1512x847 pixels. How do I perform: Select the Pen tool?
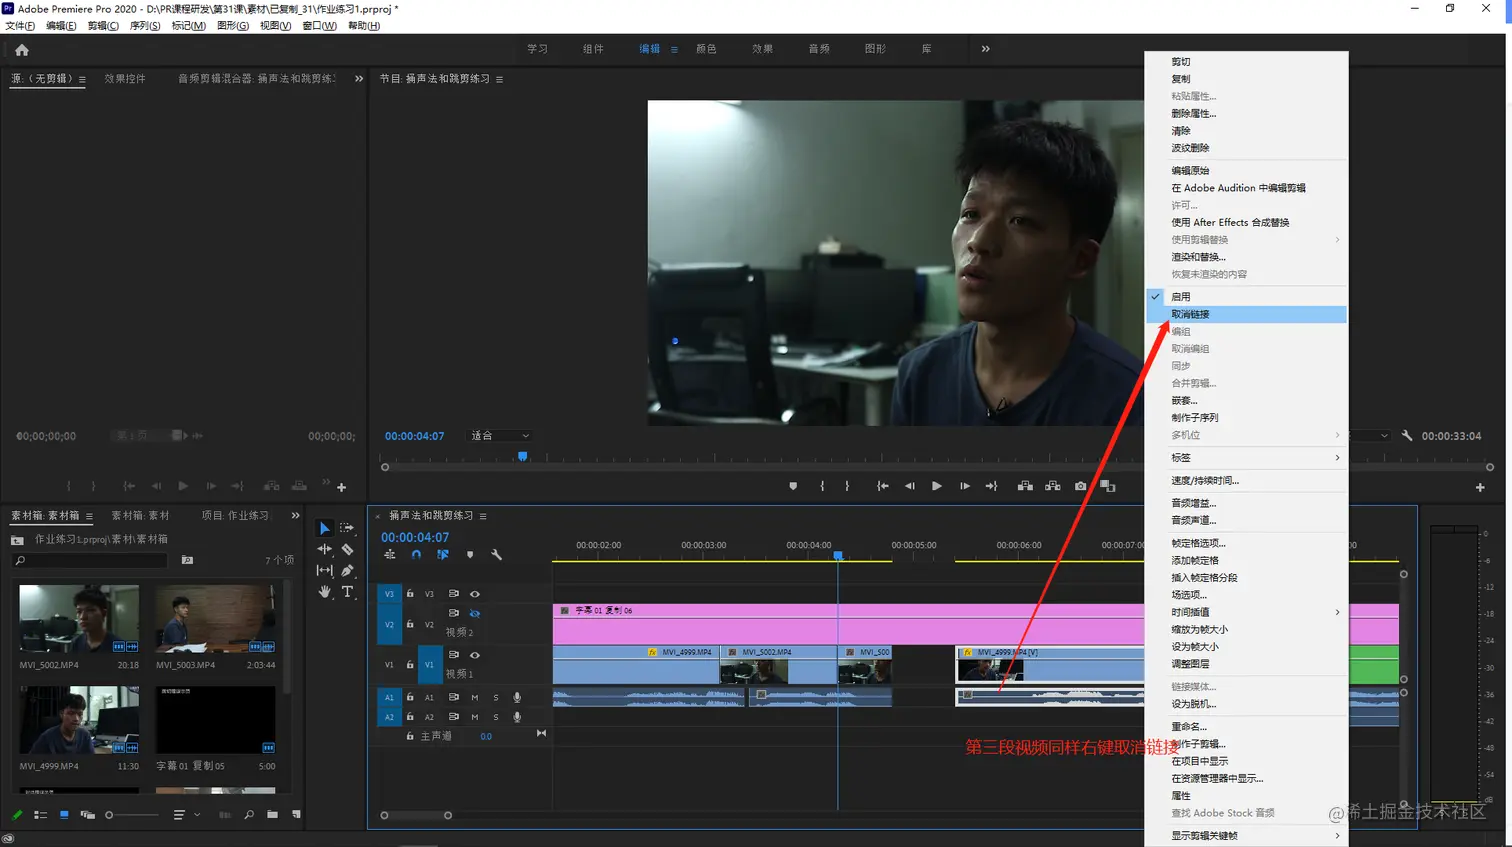(347, 570)
